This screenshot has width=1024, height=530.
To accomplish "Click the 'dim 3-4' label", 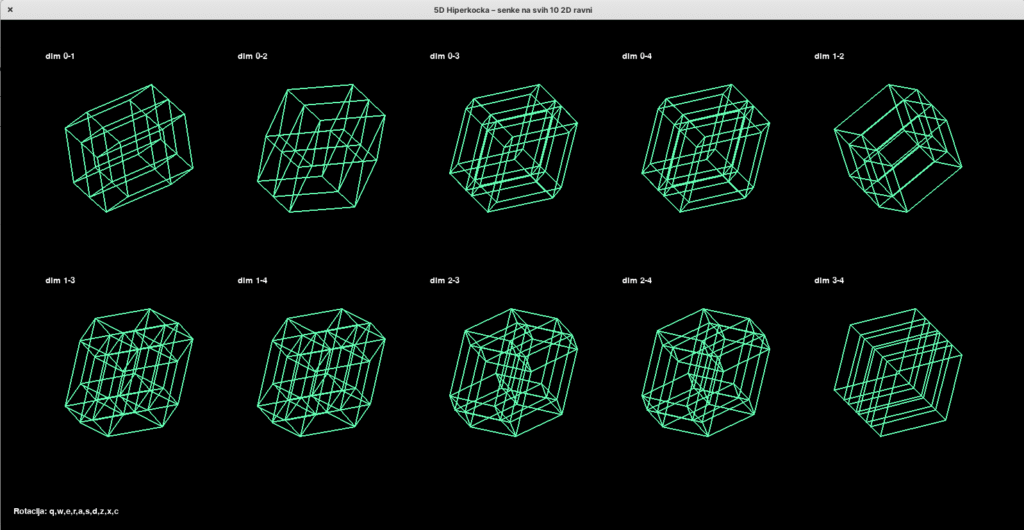I will [x=829, y=281].
